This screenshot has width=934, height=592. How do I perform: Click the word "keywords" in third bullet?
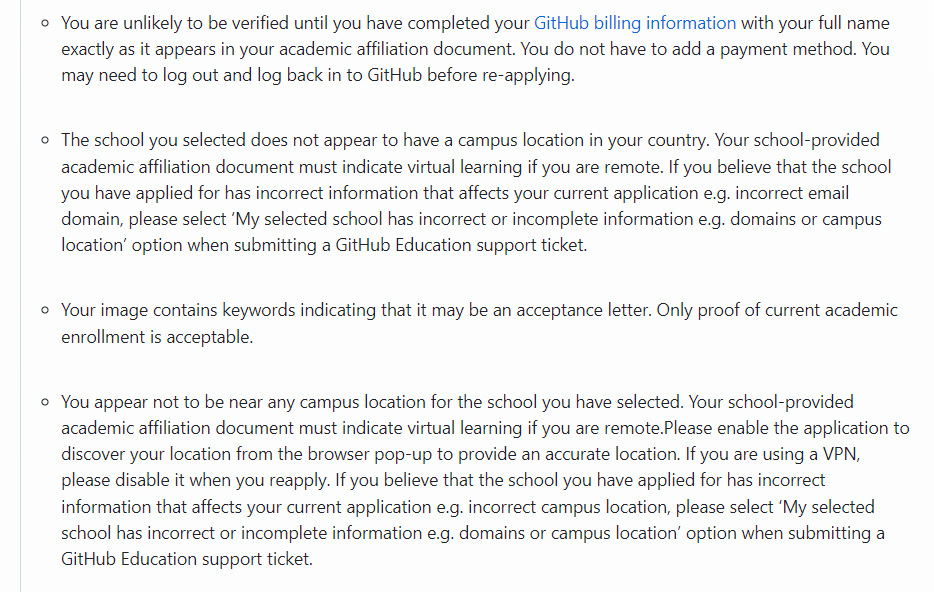click(x=259, y=310)
